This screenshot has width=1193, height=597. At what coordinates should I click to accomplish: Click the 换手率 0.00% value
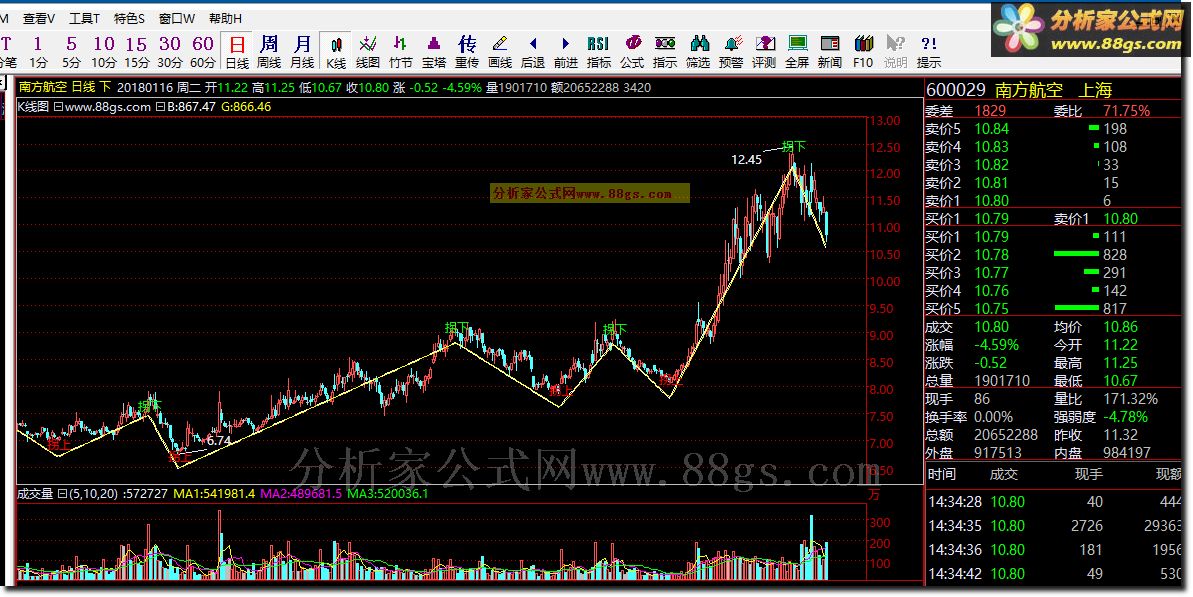pos(993,418)
